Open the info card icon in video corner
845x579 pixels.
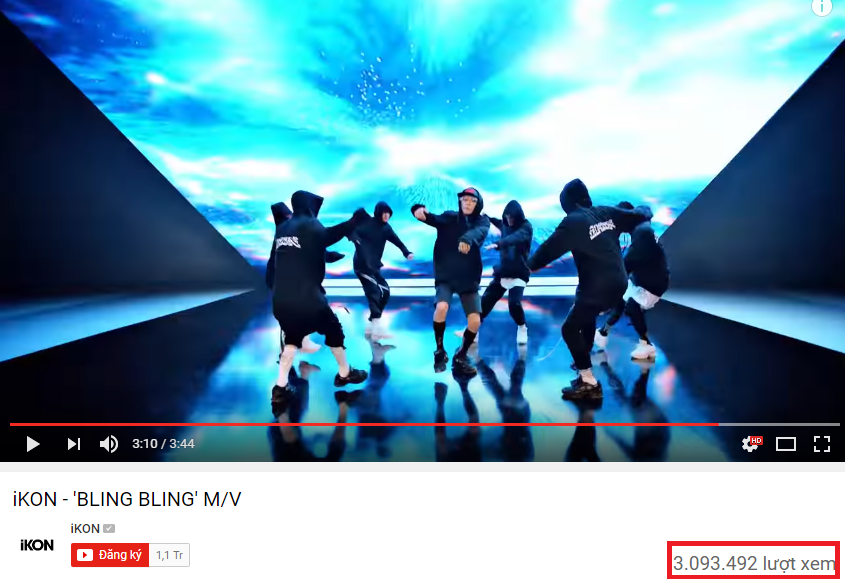(x=822, y=6)
